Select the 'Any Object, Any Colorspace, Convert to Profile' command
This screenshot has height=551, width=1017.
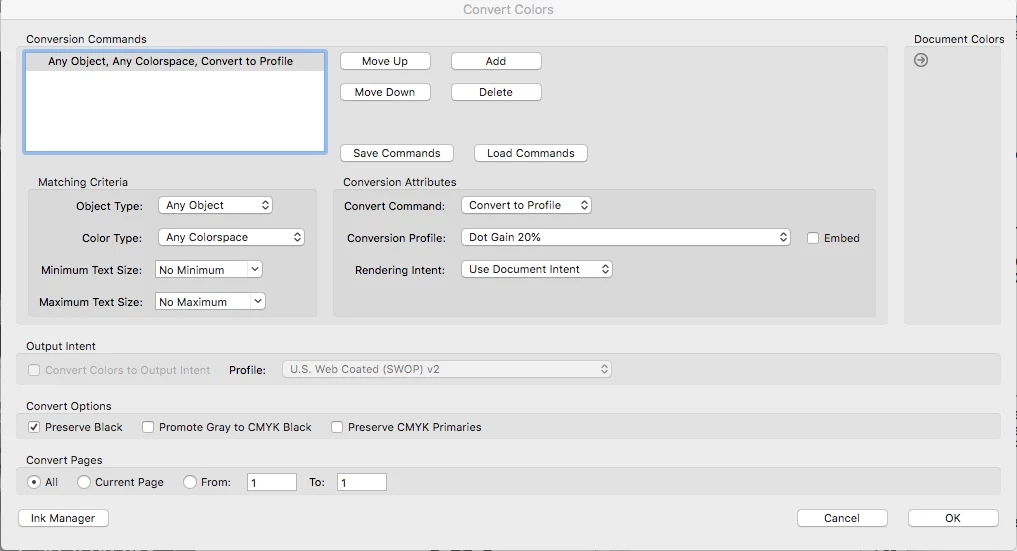[x=174, y=62]
